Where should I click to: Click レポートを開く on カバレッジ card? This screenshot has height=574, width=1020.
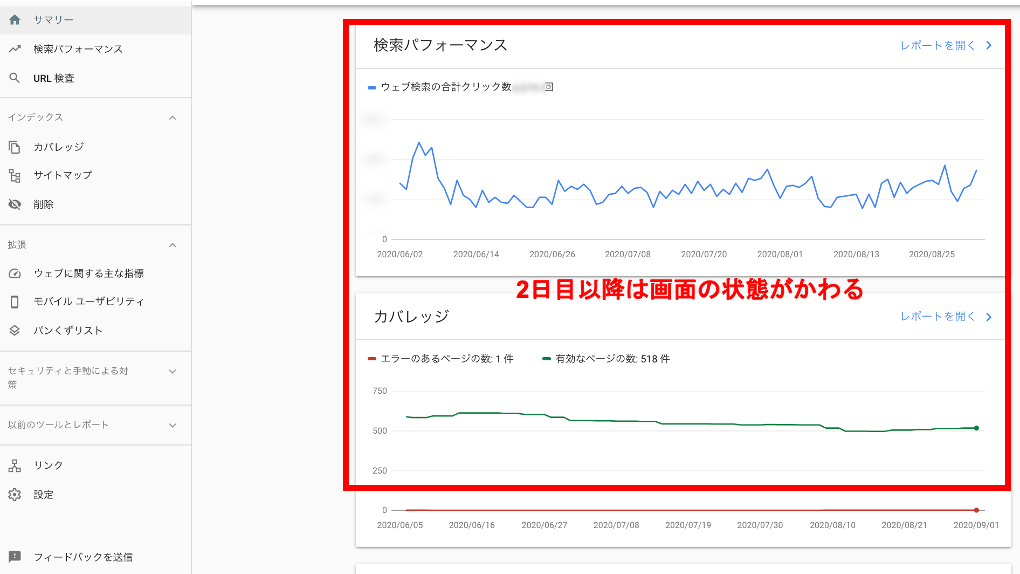[937, 316]
